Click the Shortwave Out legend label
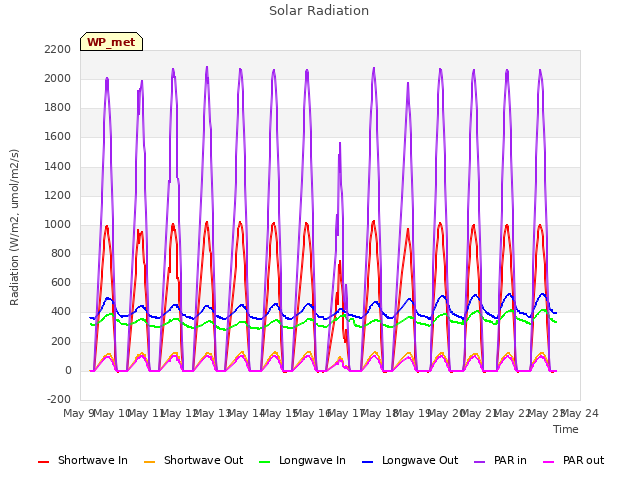Image resolution: width=640 pixels, height=480 pixels. pos(203,460)
